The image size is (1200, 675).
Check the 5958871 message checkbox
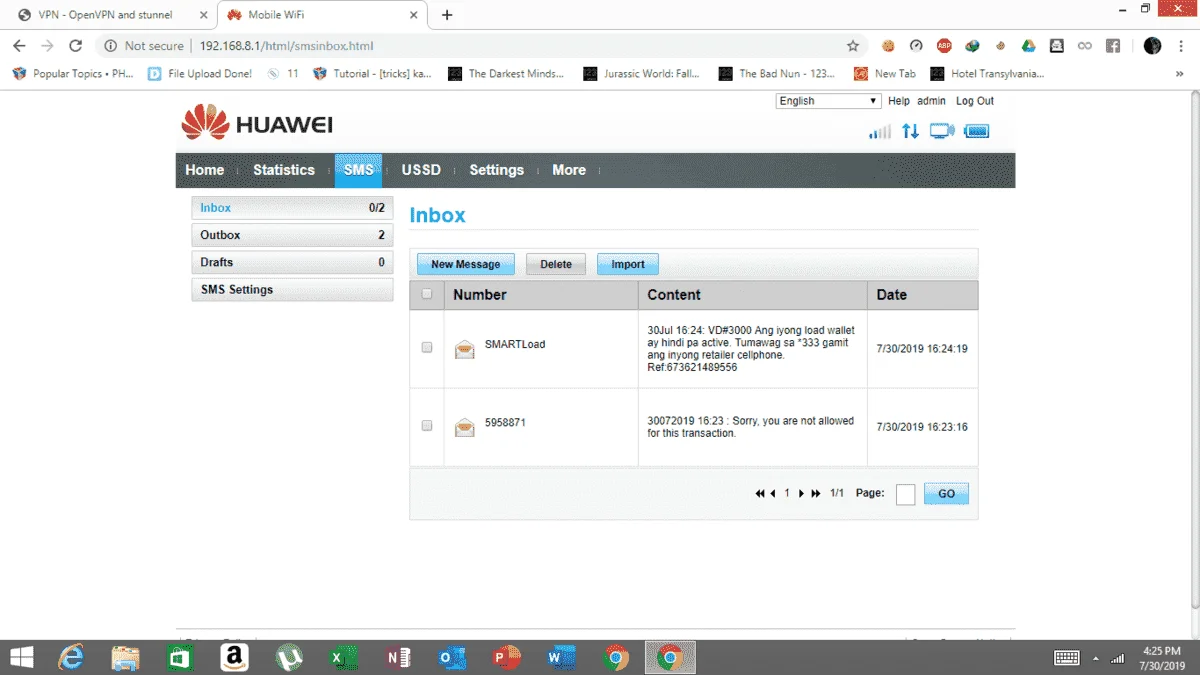pos(427,425)
